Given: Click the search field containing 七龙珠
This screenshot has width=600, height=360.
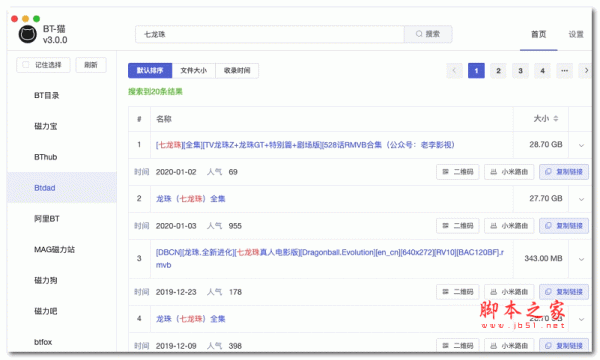Looking at the screenshot, I should [270, 34].
